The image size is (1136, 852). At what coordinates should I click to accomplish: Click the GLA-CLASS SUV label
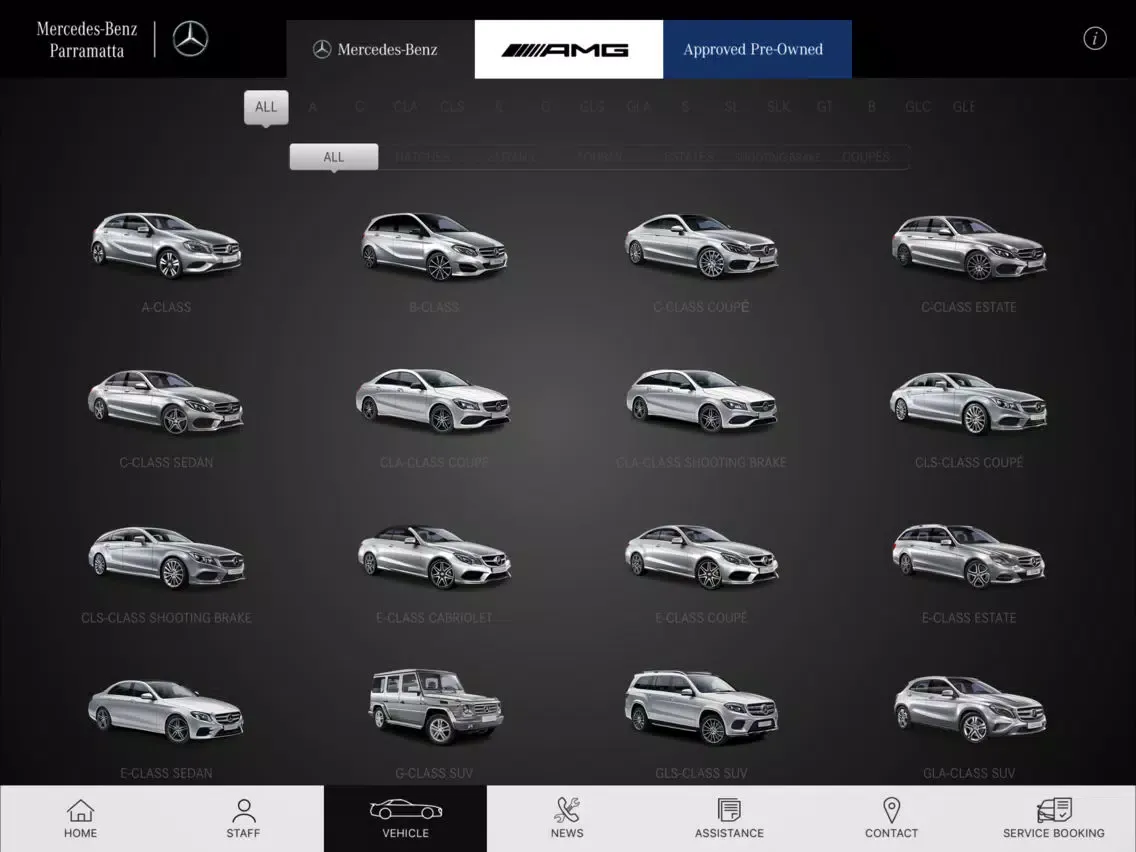coord(969,773)
